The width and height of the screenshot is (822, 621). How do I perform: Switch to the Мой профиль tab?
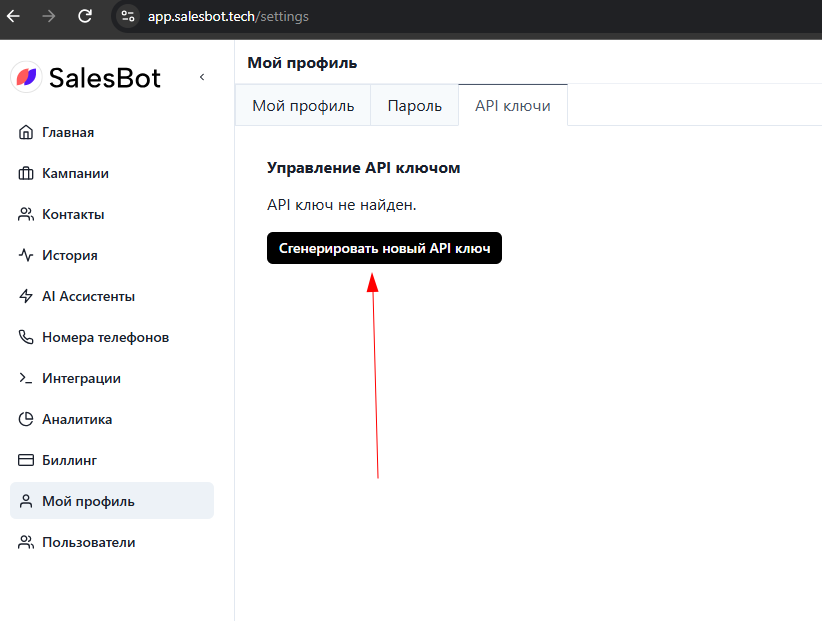[x=303, y=105]
